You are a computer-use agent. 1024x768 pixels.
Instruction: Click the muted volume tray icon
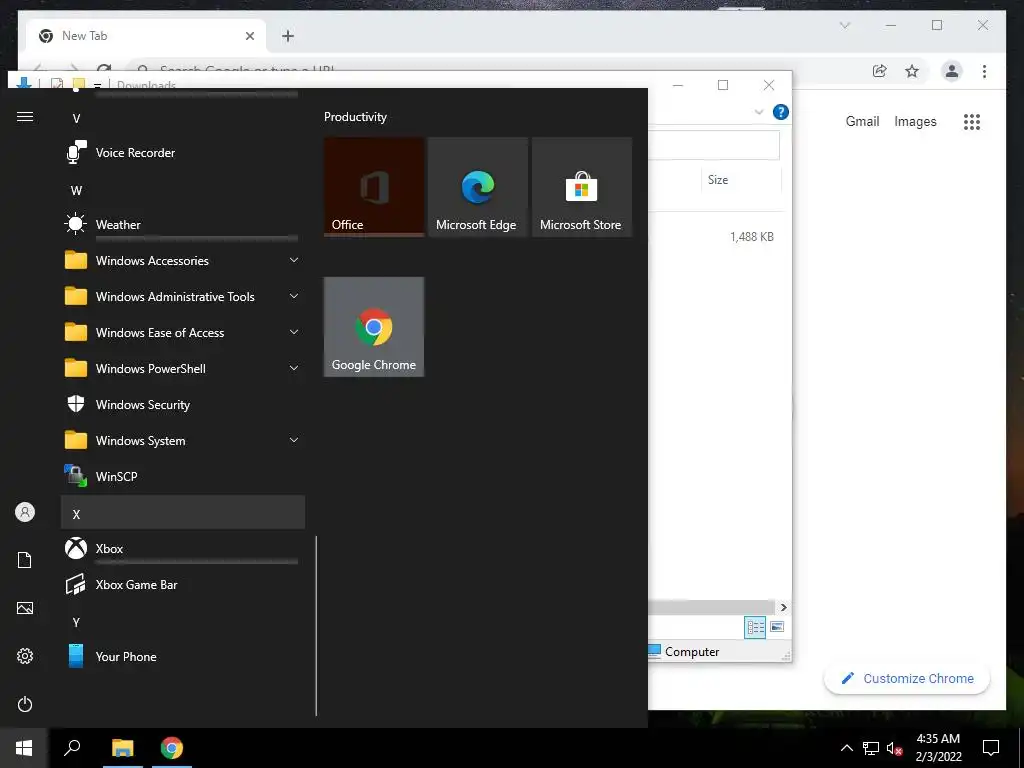click(x=895, y=748)
